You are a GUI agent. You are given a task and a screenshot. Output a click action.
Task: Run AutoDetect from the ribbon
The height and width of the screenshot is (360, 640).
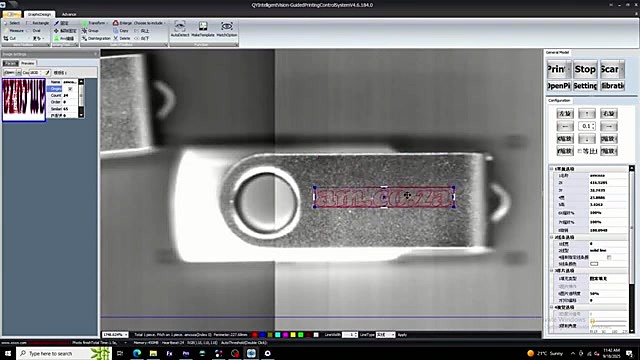(x=180, y=29)
